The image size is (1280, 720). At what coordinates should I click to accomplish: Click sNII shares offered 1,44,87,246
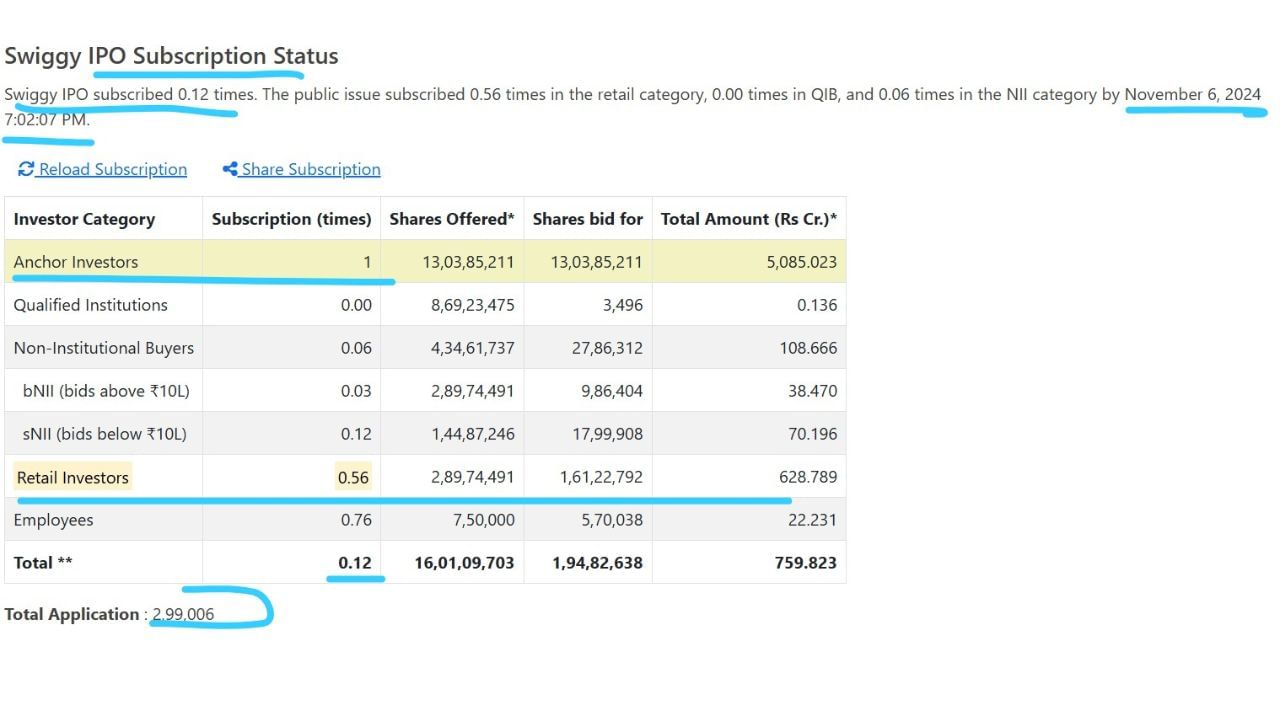pos(473,434)
